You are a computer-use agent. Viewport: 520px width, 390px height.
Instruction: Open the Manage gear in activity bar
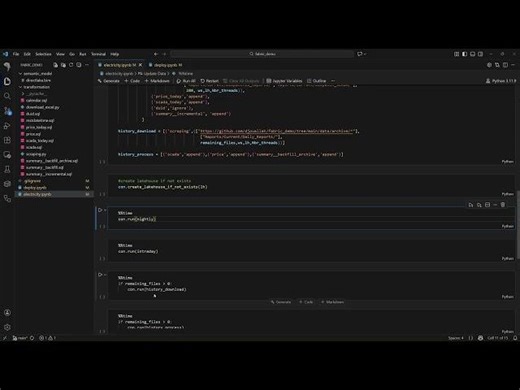[7, 327]
